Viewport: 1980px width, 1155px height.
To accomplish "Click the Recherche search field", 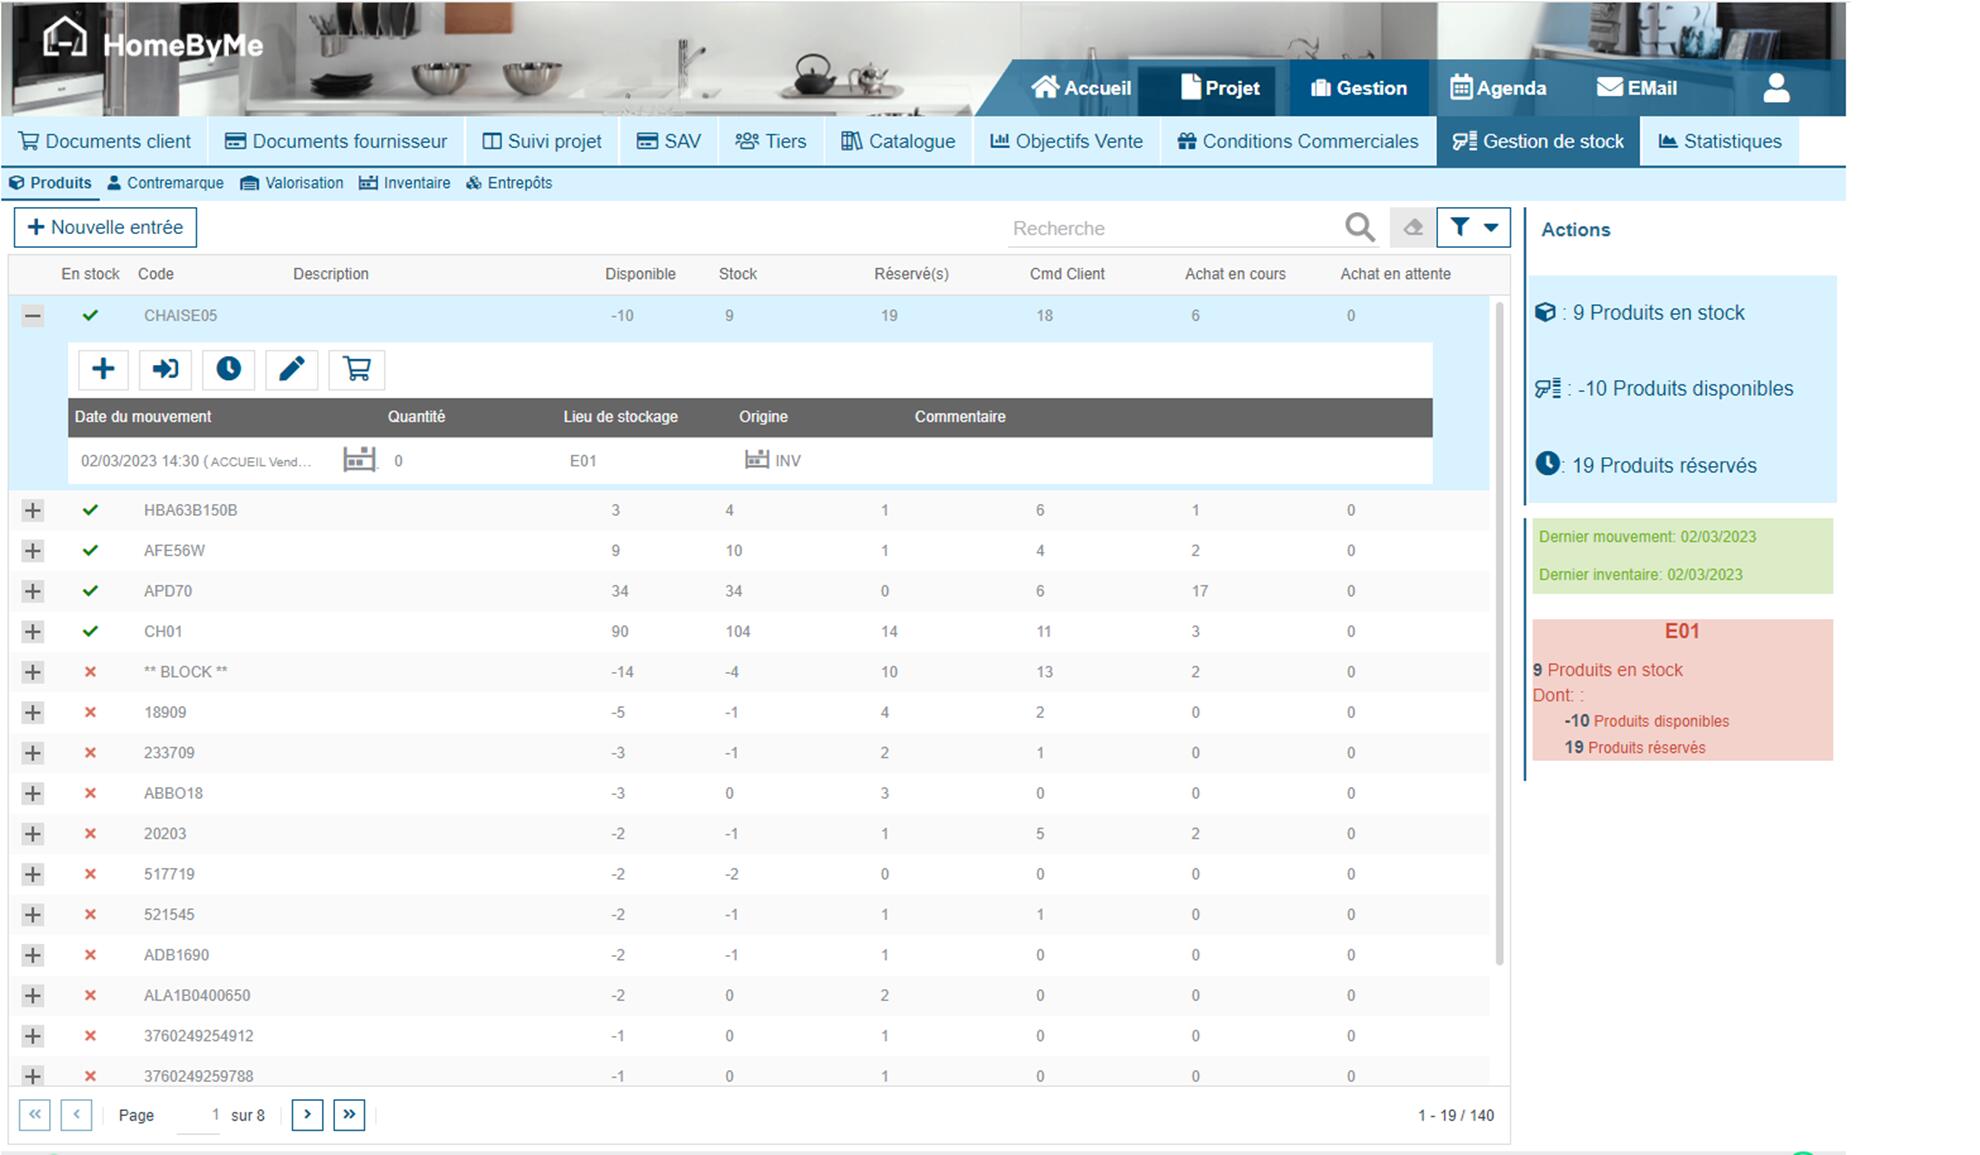I will pos(1170,228).
